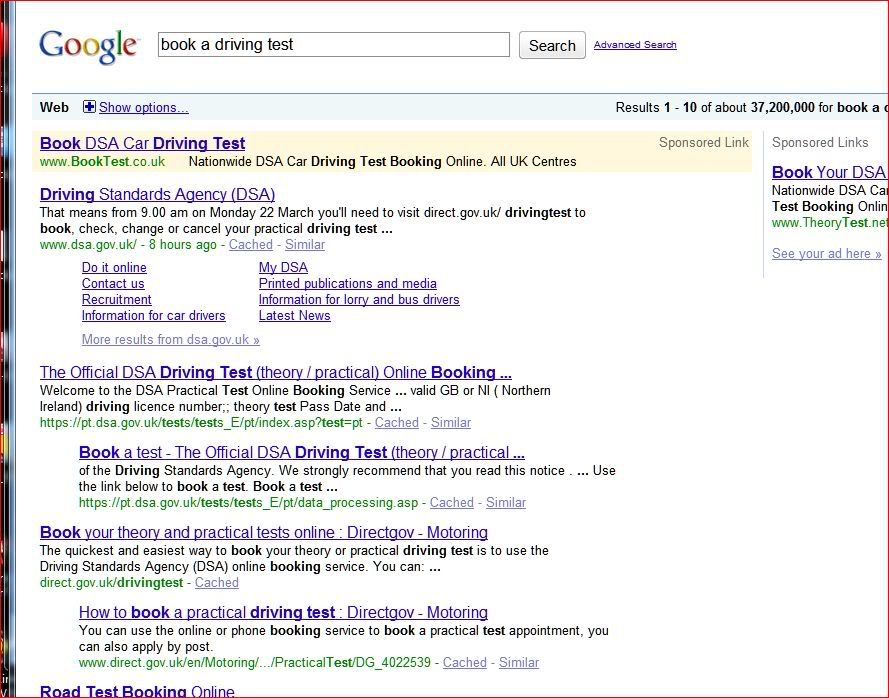Image resolution: width=889 pixels, height=698 pixels.
Task: Open 'The Official DSA Driving Test' Online Booking result
Action: coord(276,372)
